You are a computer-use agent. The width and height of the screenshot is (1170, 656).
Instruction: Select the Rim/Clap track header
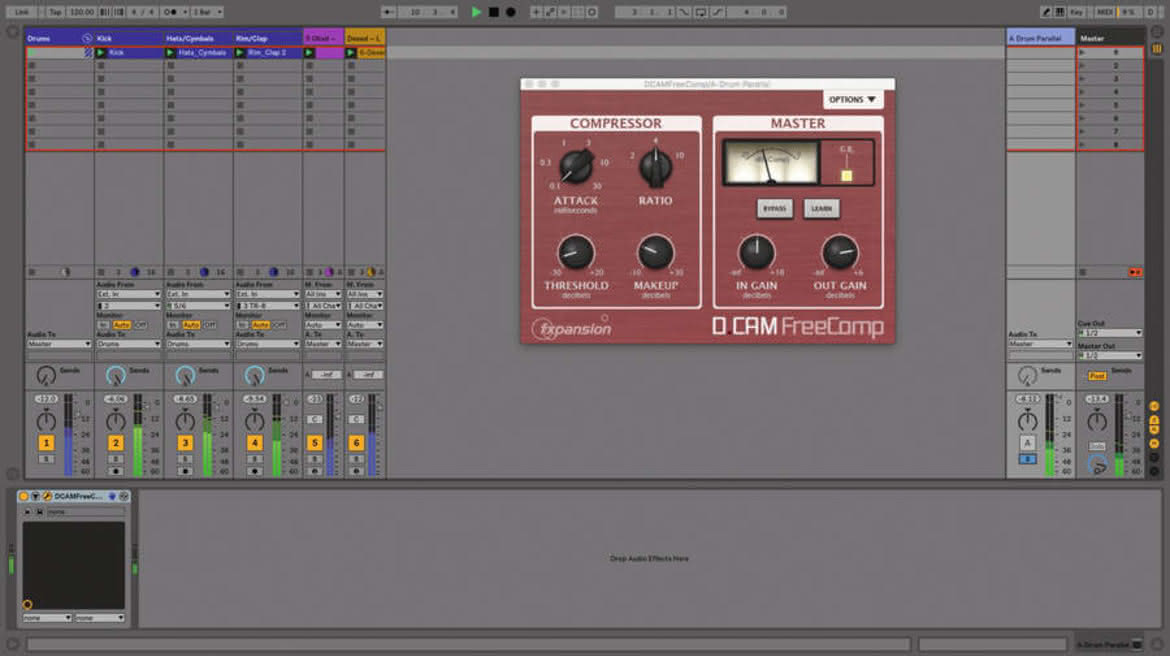(x=268, y=38)
